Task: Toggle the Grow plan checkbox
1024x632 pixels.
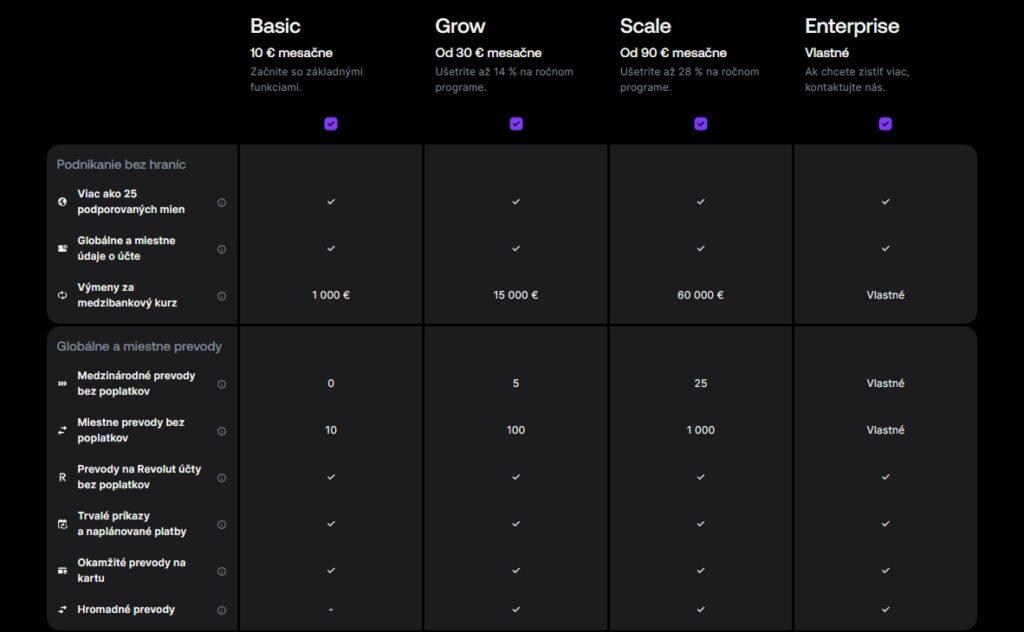Action: 516,124
